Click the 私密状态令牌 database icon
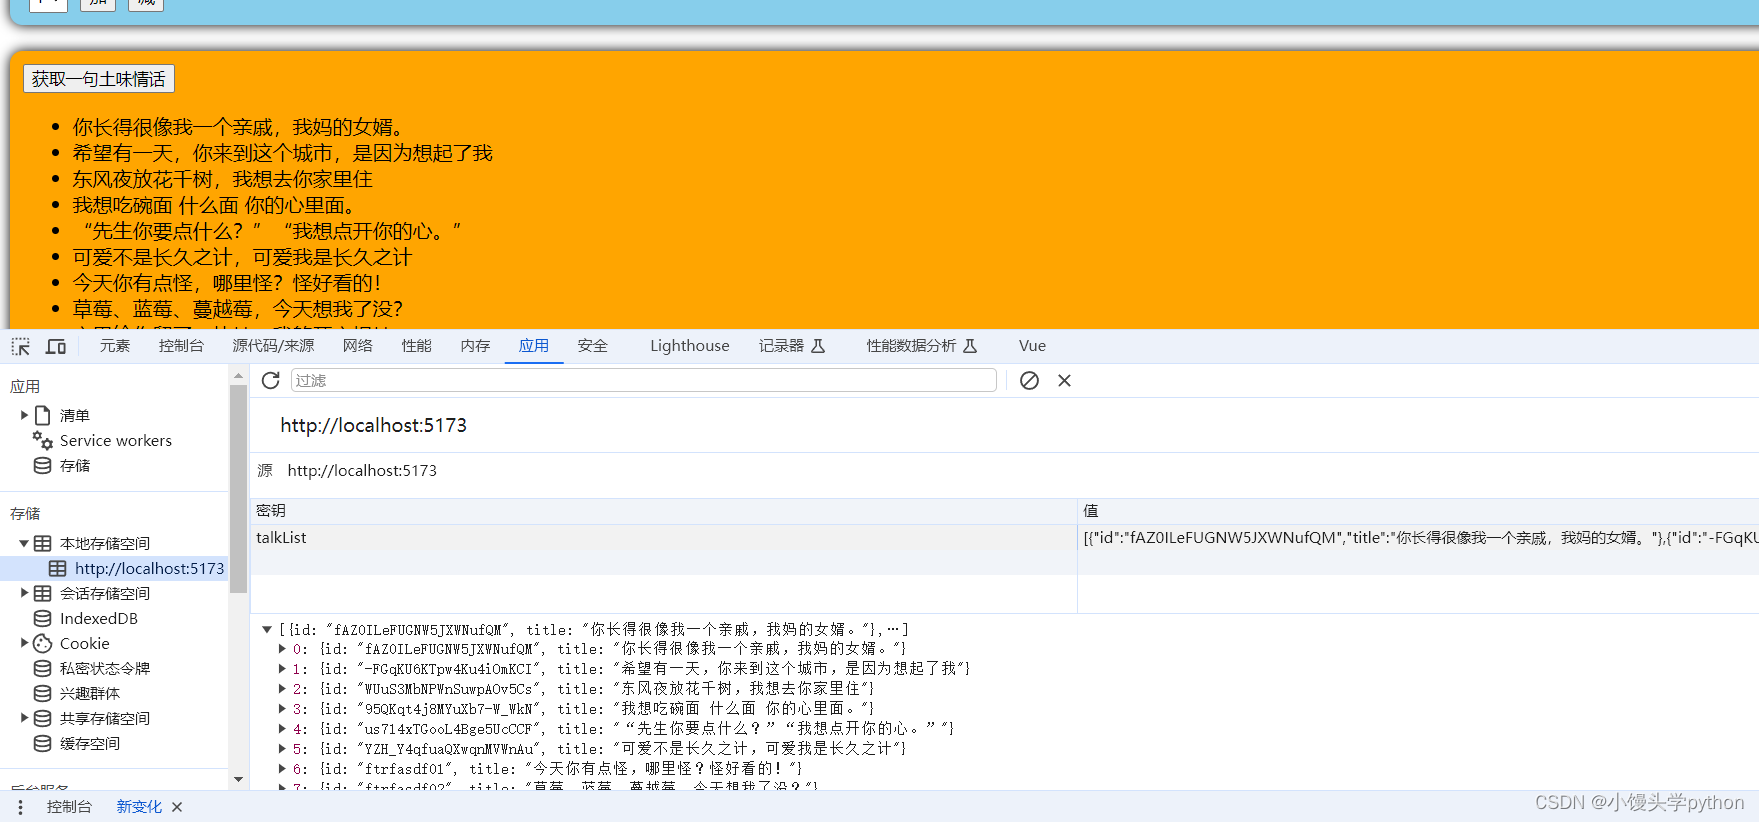 pos(42,668)
